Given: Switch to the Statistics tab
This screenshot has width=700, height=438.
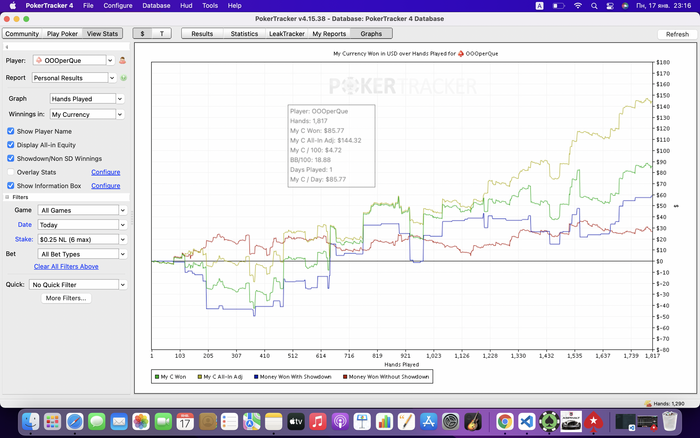Looking at the screenshot, I should click(x=244, y=33).
